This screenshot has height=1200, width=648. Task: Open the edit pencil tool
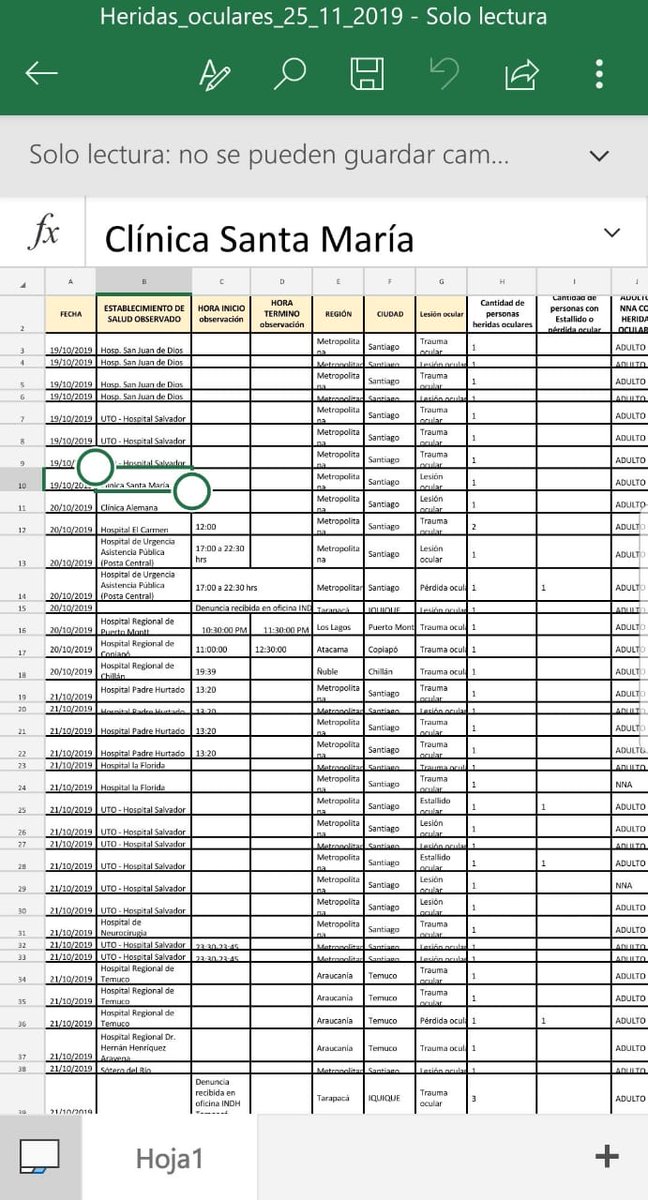[214, 74]
